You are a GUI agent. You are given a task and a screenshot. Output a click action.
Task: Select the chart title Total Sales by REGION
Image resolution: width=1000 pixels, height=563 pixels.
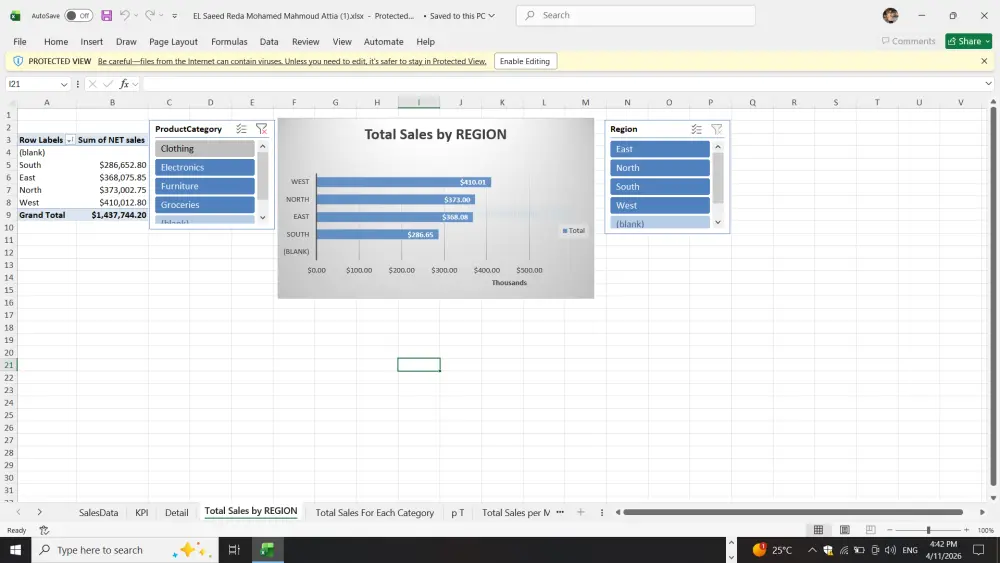[x=436, y=135]
